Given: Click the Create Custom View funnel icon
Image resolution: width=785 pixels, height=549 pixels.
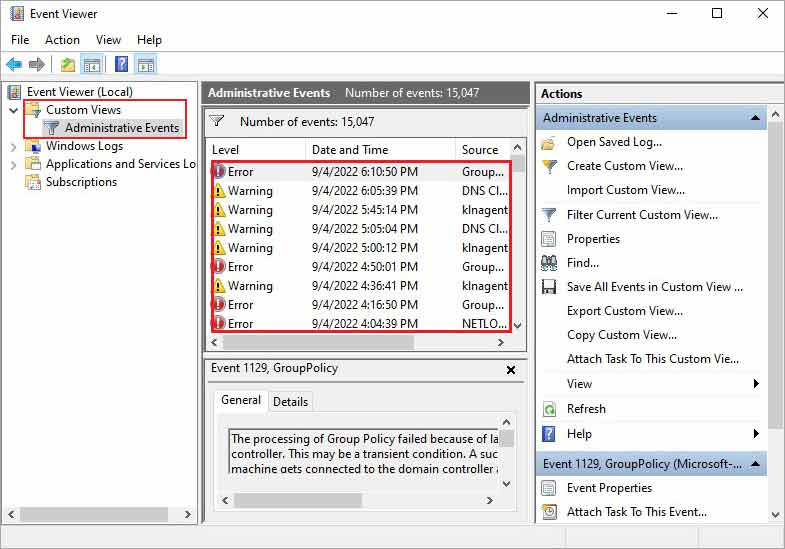Looking at the screenshot, I should coord(549,166).
